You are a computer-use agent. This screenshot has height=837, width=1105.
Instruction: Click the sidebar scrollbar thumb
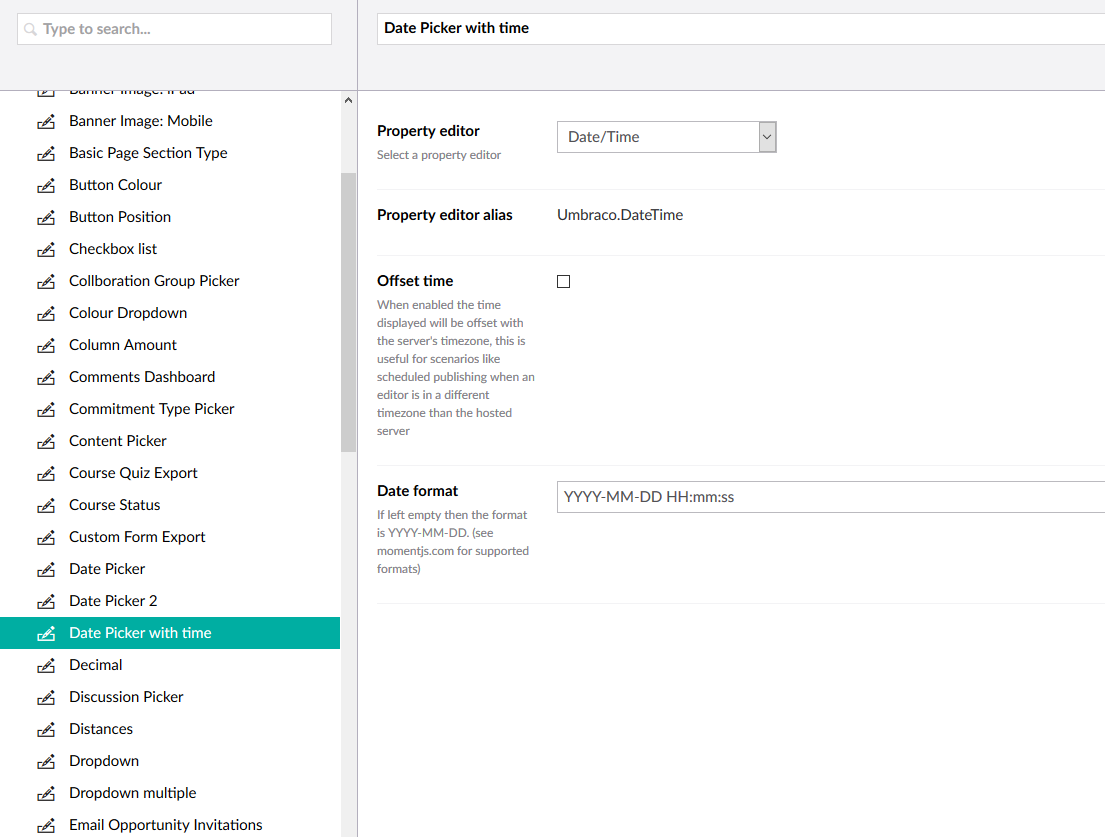tap(348, 312)
